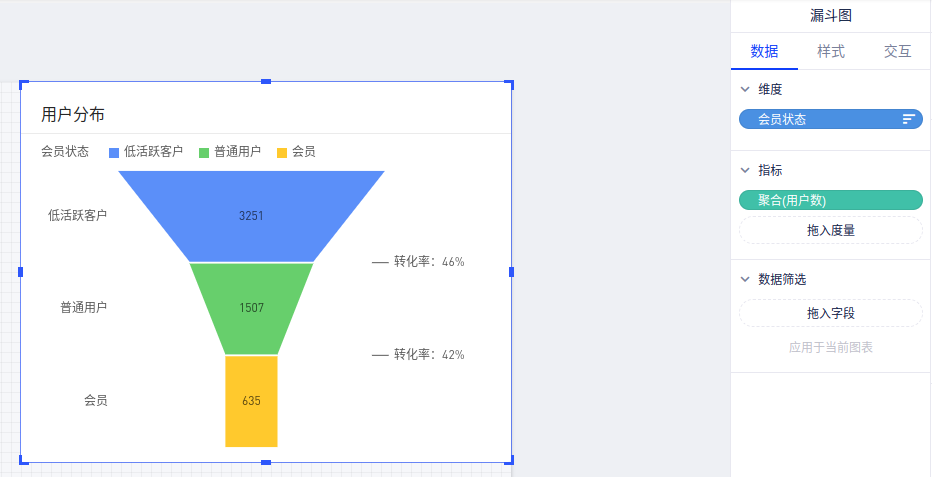Collapse the 指标 section

click(745, 170)
